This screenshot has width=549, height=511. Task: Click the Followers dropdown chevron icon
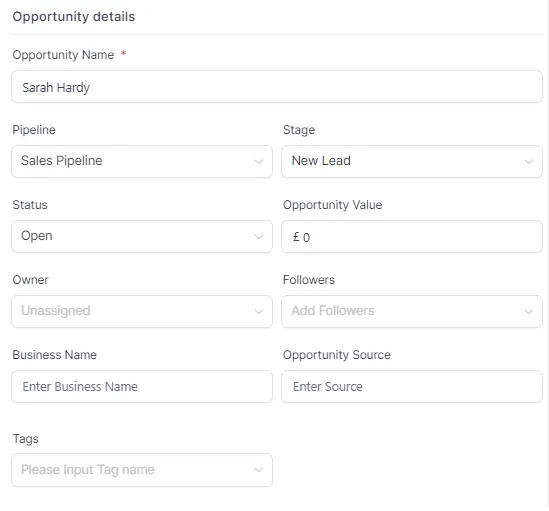[x=529, y=311]
